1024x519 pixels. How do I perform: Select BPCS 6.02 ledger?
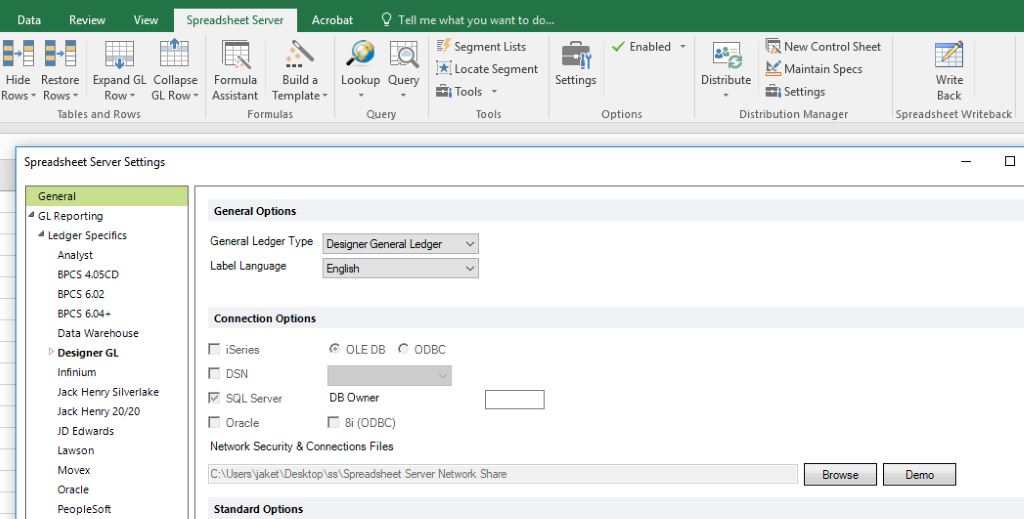81,294
